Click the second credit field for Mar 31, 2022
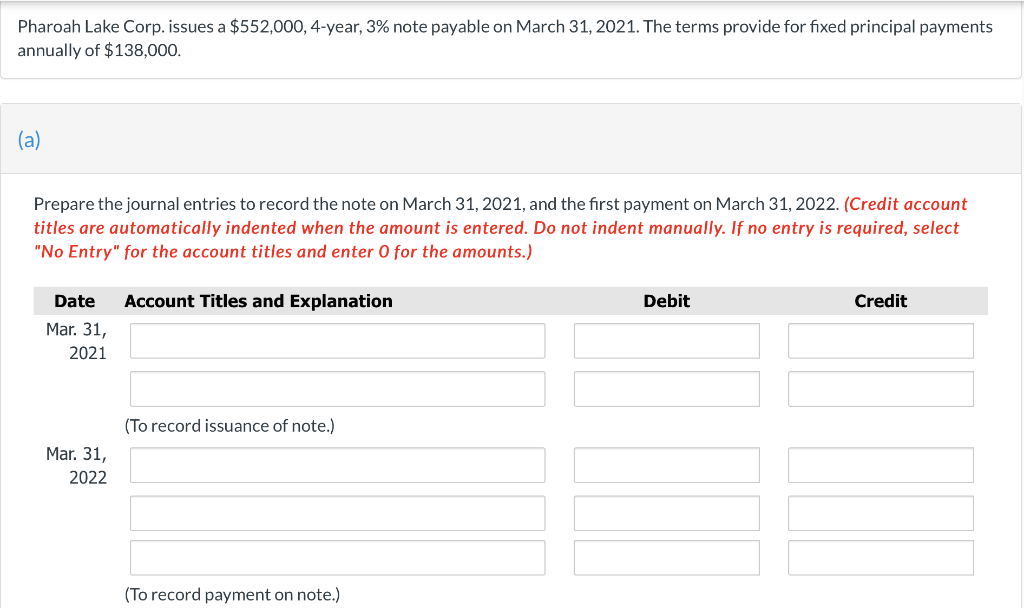Screen dimensions: 1024x608 [x=880, y=513]
